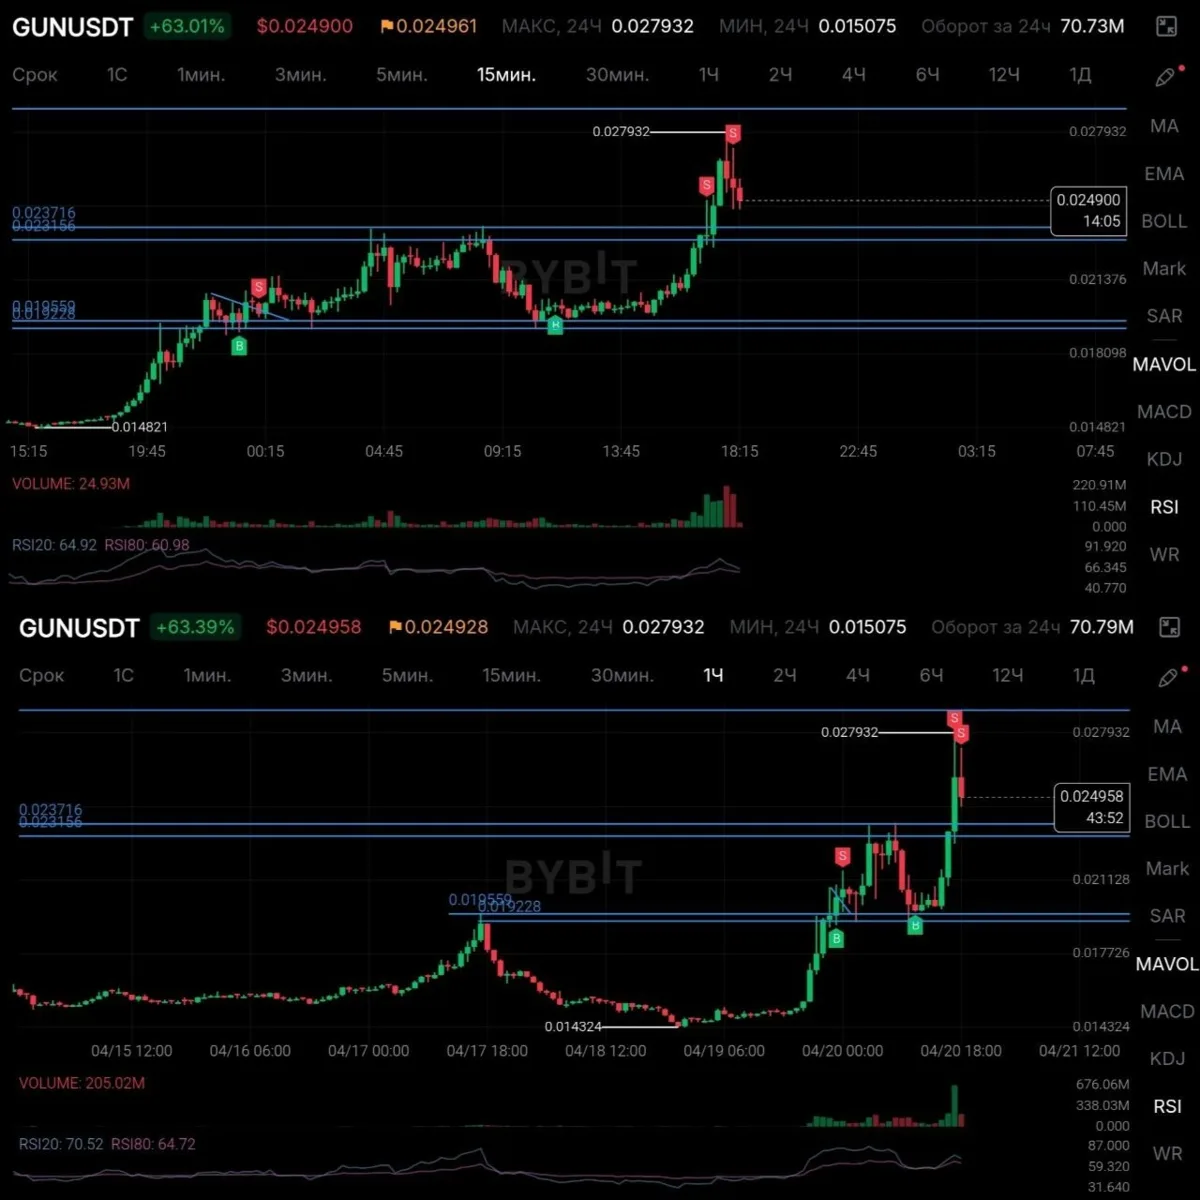Click RSI20: 64.92 indicator label

click(54, 545)
